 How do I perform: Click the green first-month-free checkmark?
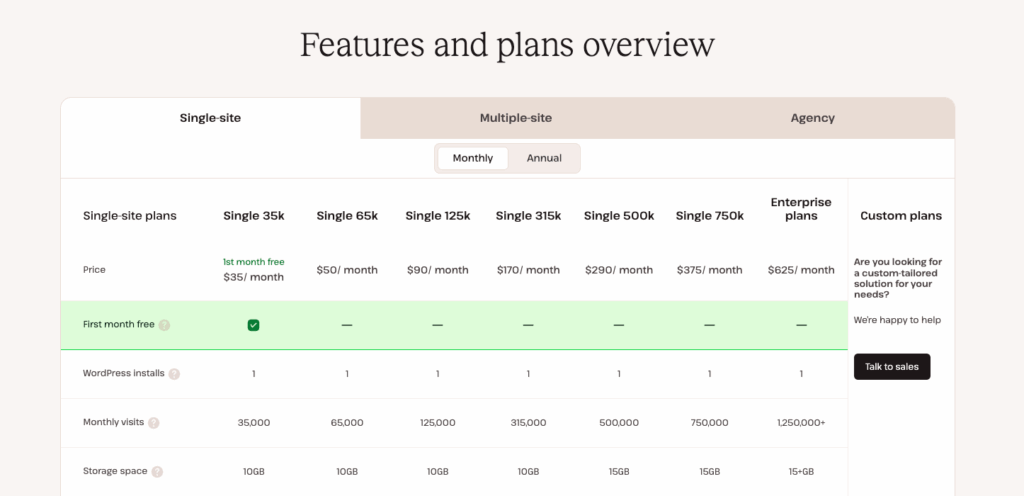click(253, 325)
